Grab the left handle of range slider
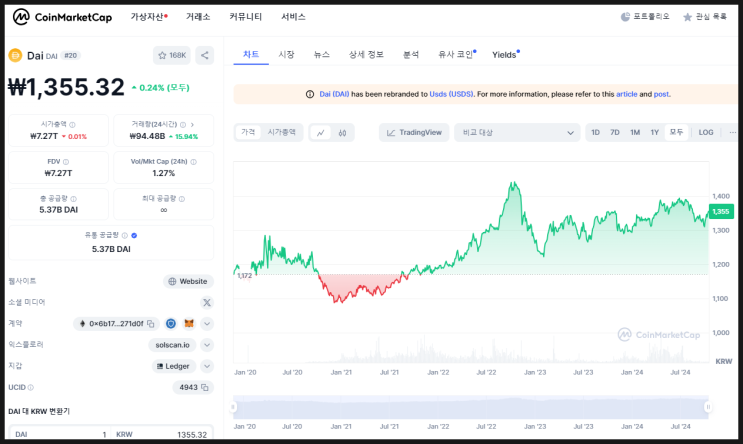 coord(233,407)
